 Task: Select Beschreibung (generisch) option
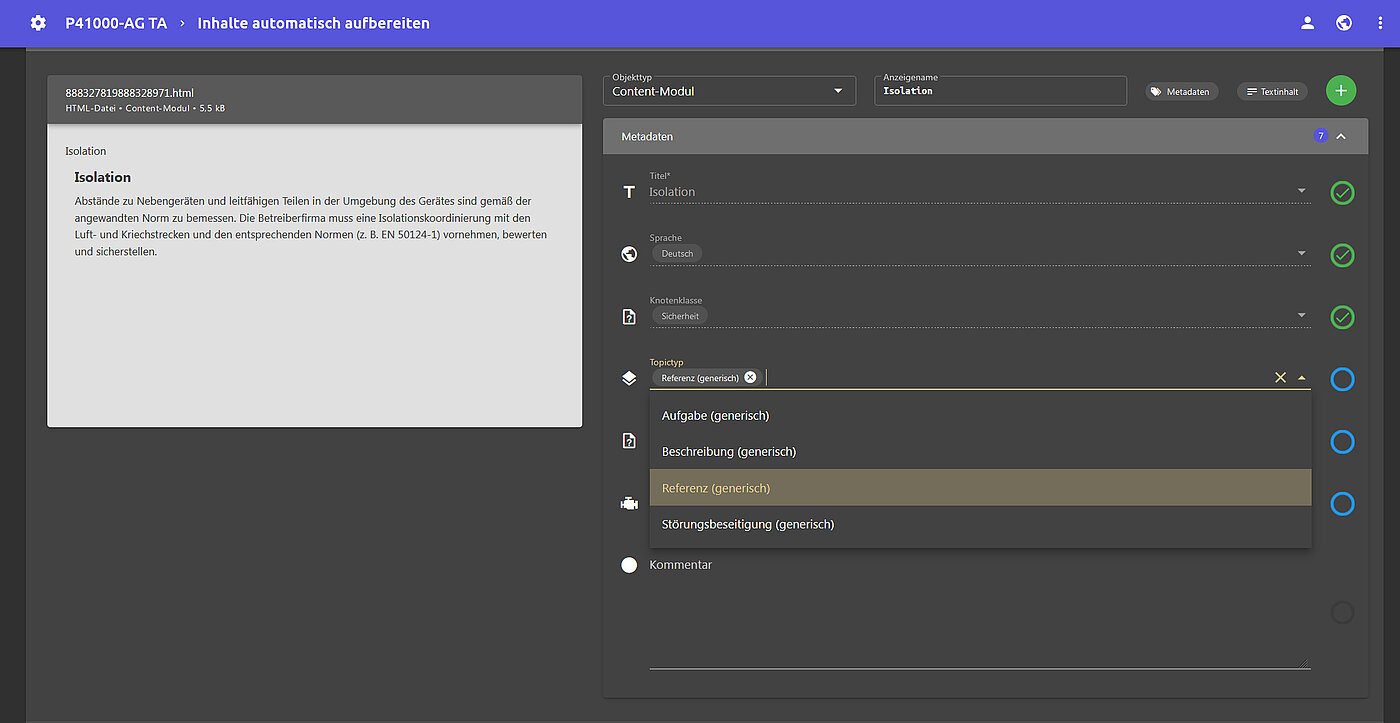pos(980,451)
